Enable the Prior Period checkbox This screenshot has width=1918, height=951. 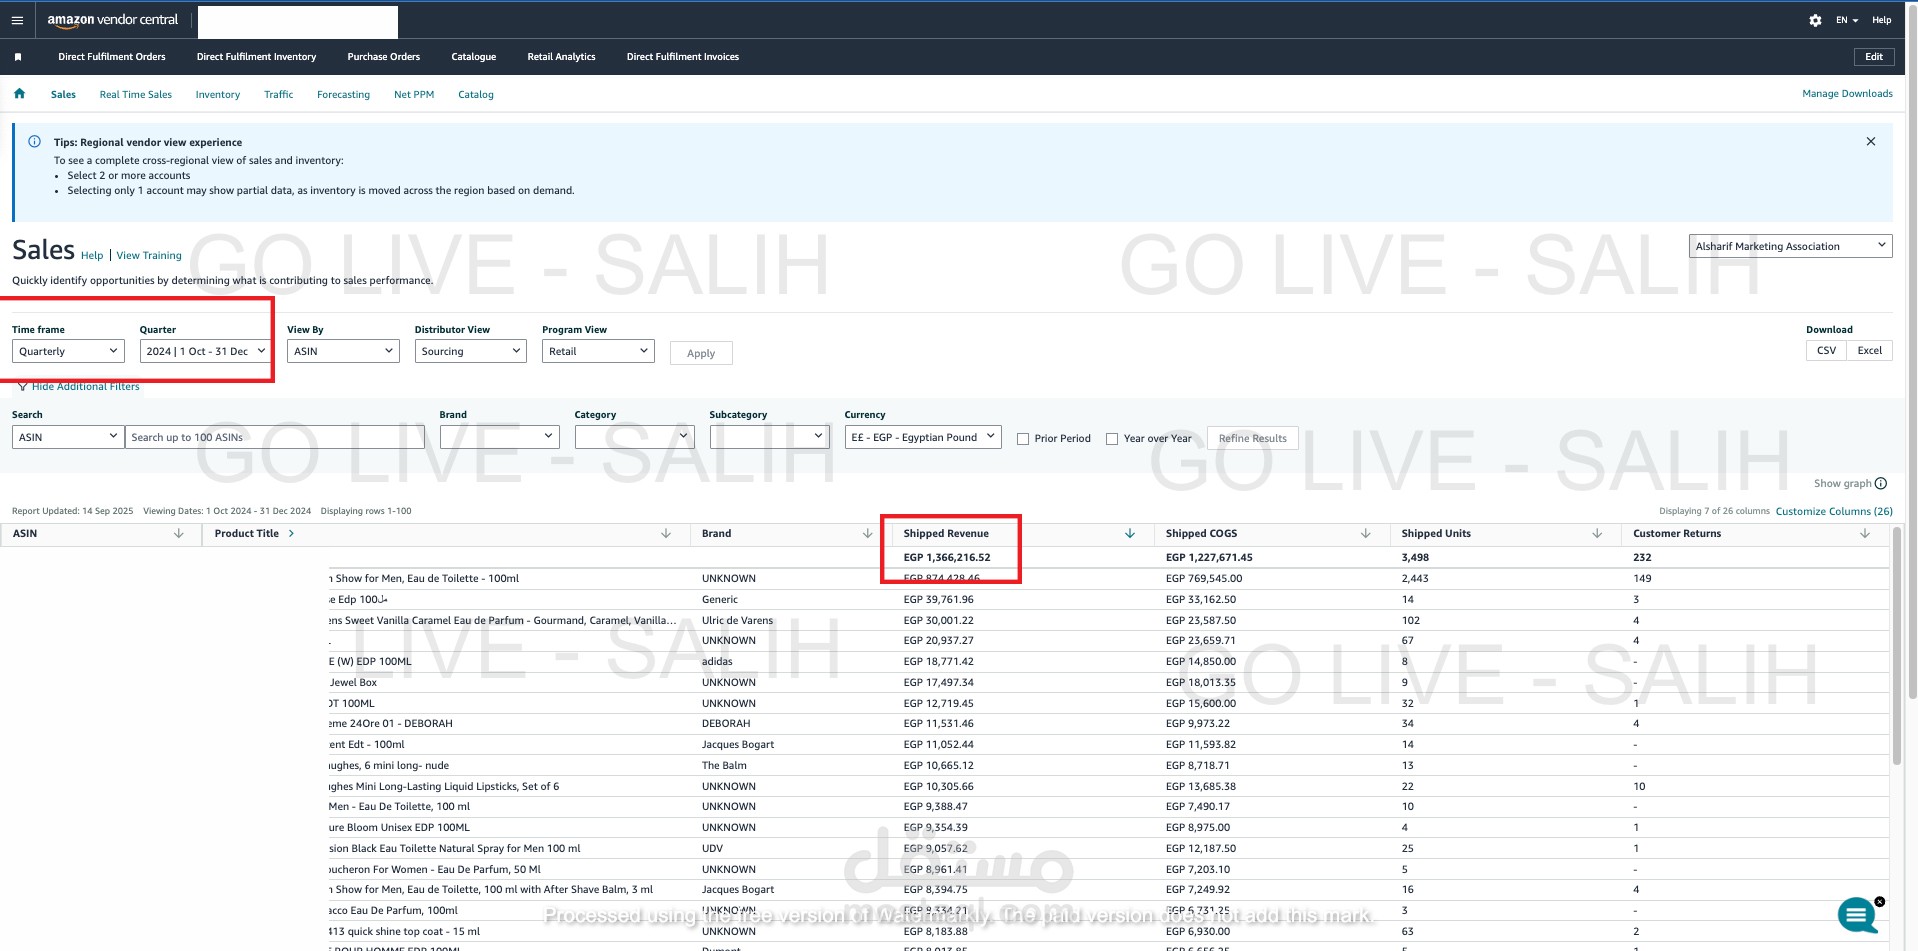click(x=1023, y=439)
